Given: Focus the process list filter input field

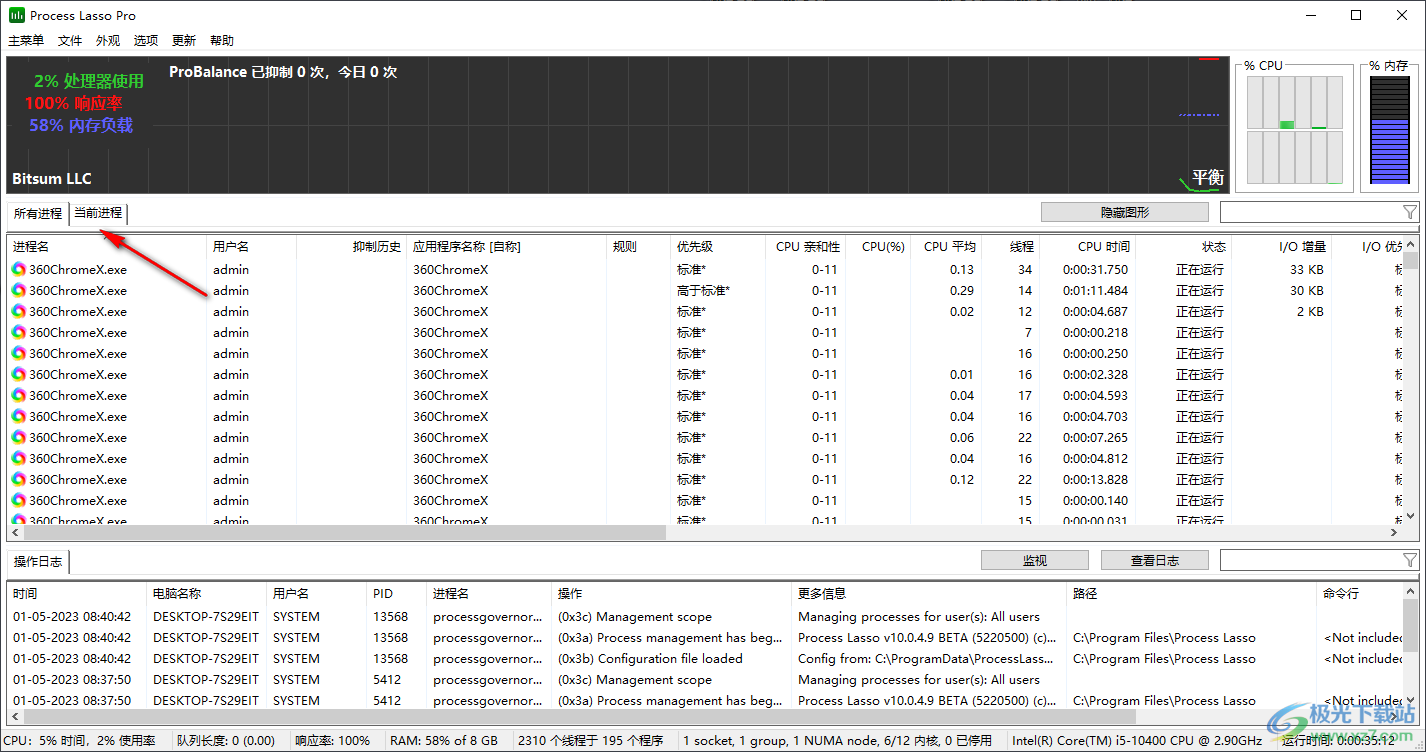Looking at the screenshot, I should (x=1311, y=212).
